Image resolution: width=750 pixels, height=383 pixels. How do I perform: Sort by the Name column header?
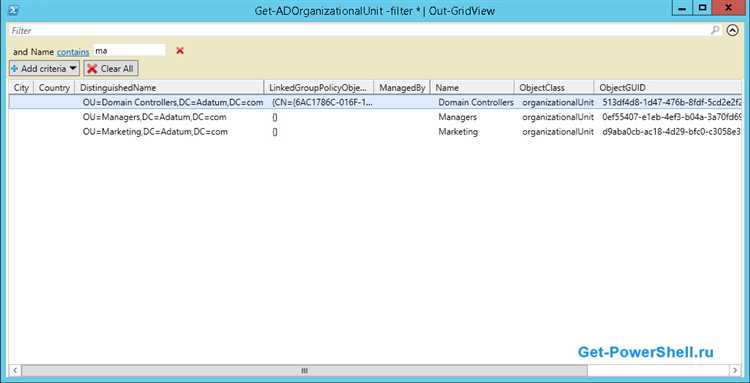tap(472, 88)
